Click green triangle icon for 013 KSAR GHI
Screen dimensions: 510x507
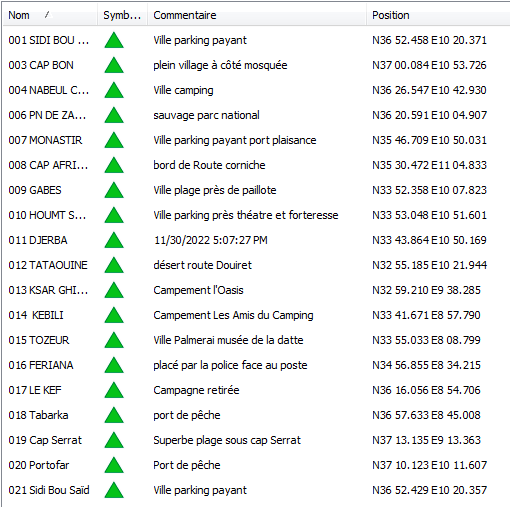coord(114,290)
